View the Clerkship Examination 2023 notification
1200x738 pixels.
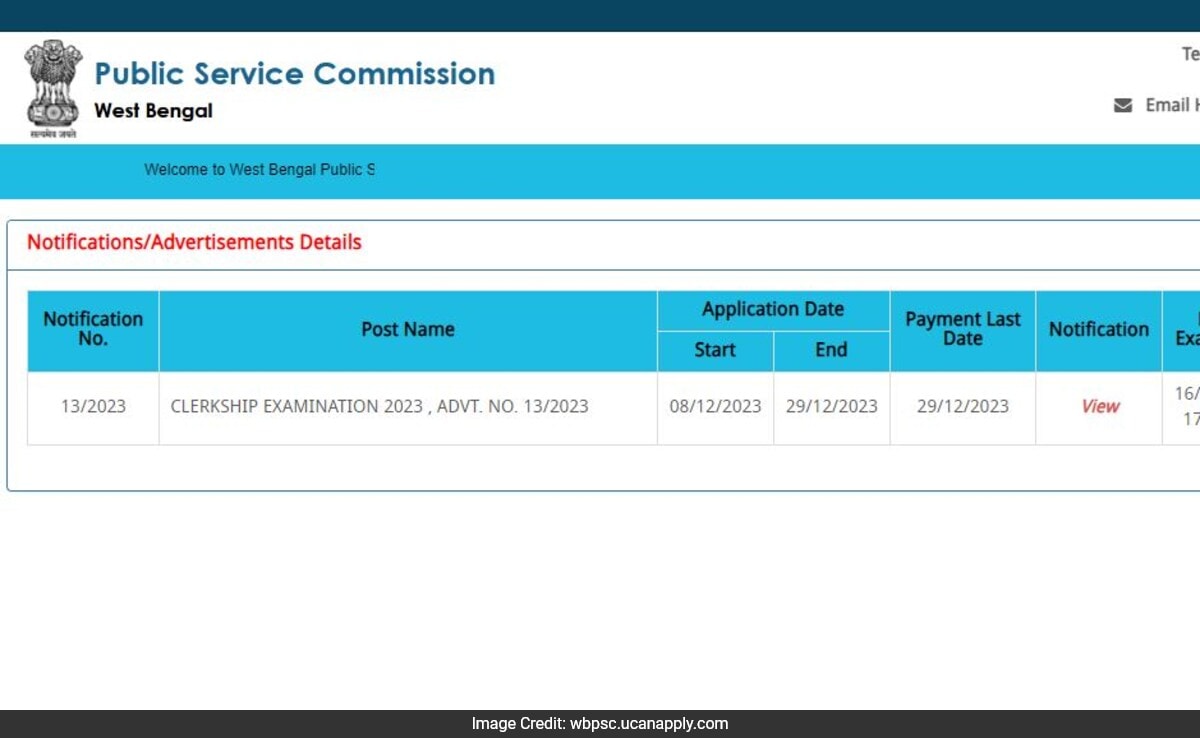tap(1099, 407)
